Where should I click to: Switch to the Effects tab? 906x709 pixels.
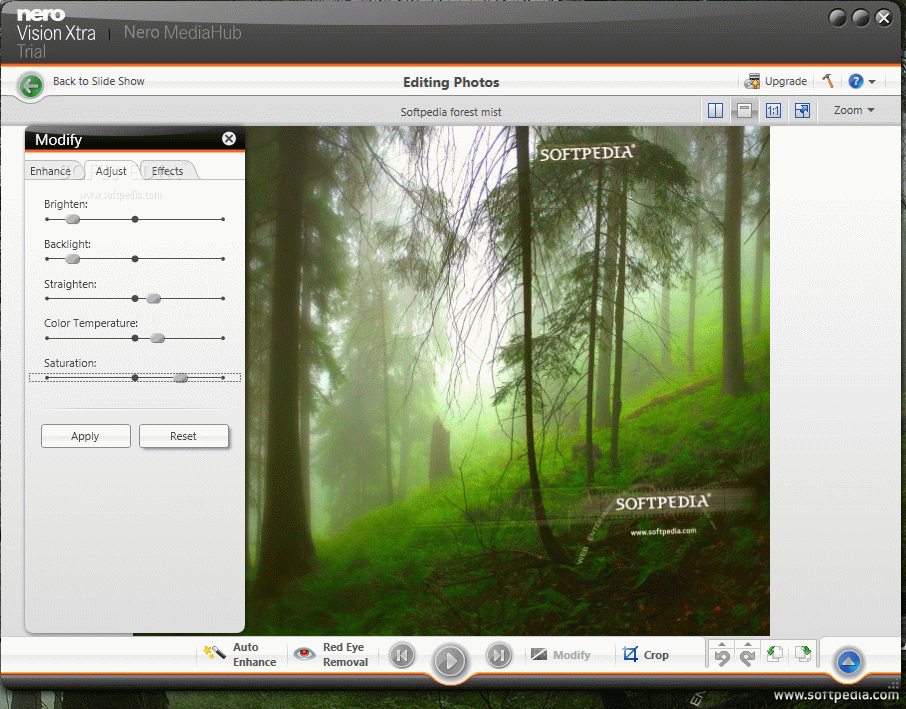(x=168, y=171)
